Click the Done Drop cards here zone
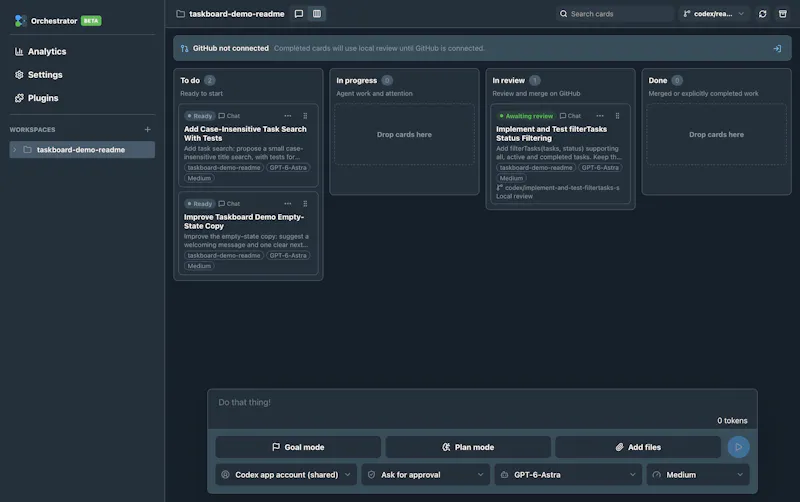The height and width of the screenshot is (502, 800). point(716,135)
